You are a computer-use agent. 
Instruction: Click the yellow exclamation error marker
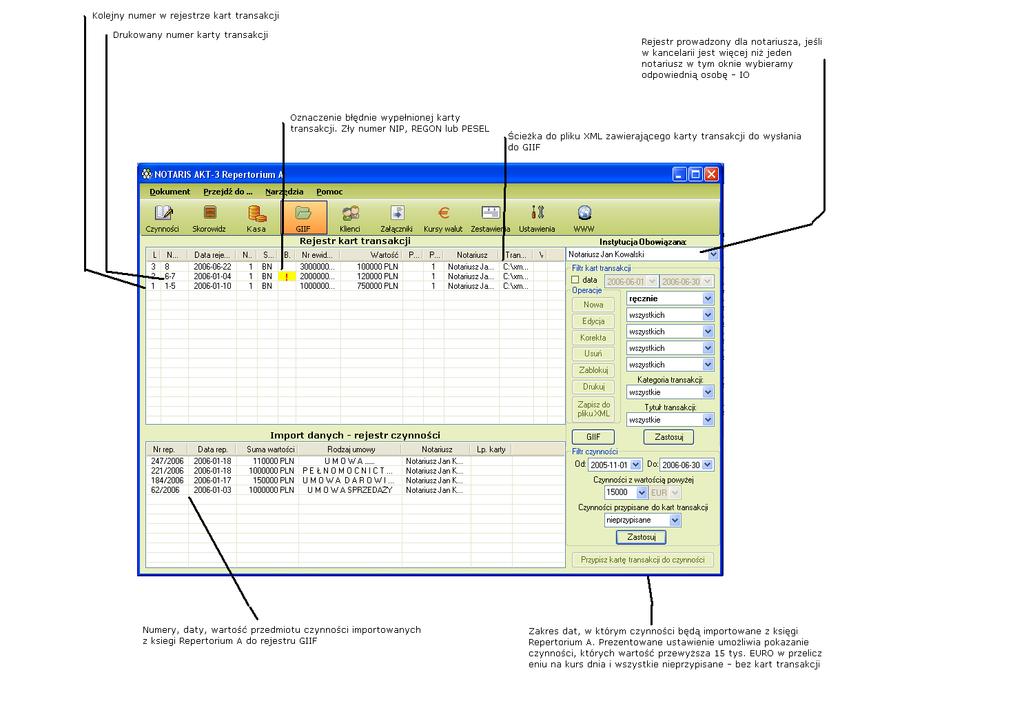click(286, 277)
